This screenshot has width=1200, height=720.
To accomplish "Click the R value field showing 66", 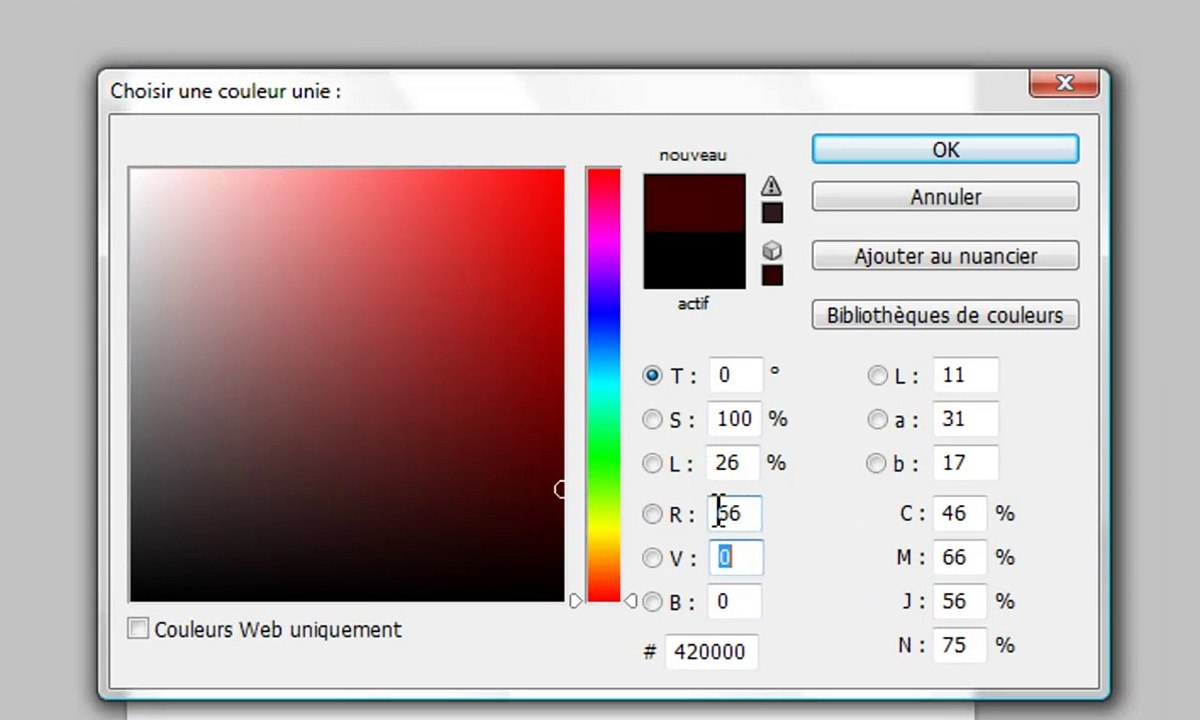I will point(736,514).
